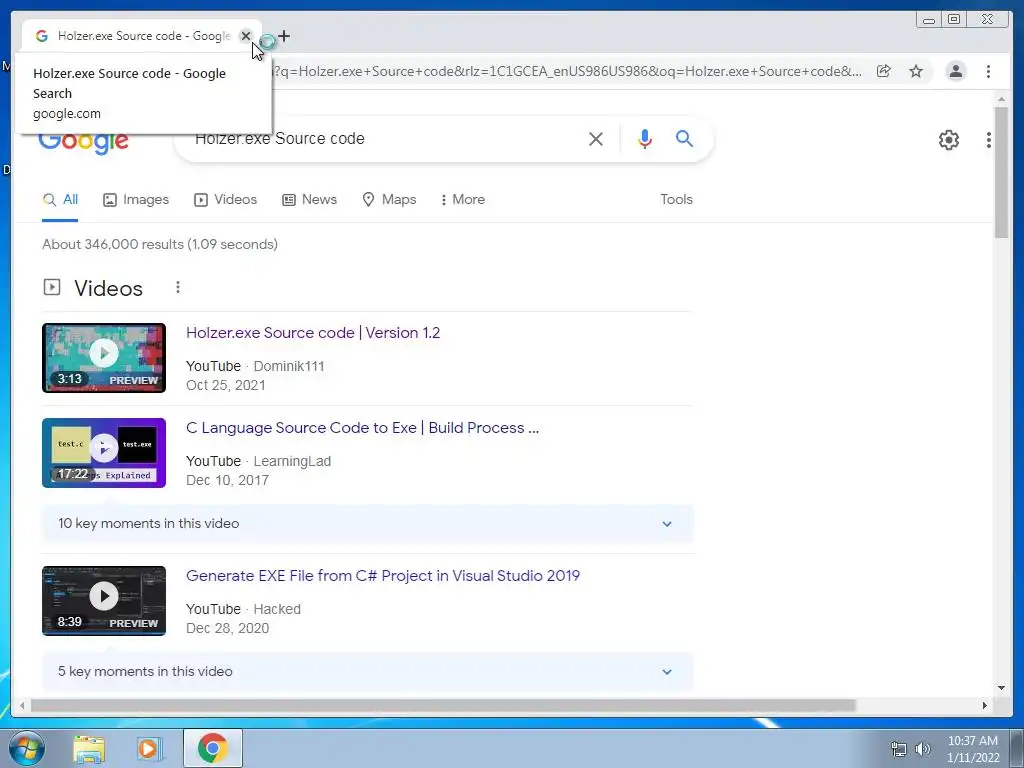Go to Google home via logo
Viewport: 1024px width, 768px height.
click(84, 141)
